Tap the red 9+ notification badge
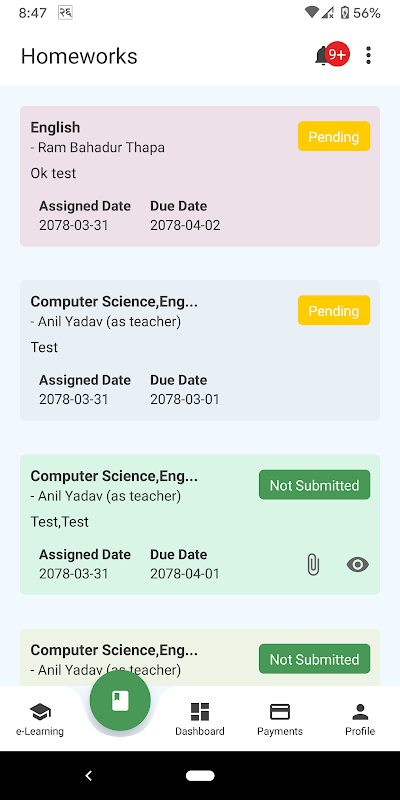 [x=337, y=54]
